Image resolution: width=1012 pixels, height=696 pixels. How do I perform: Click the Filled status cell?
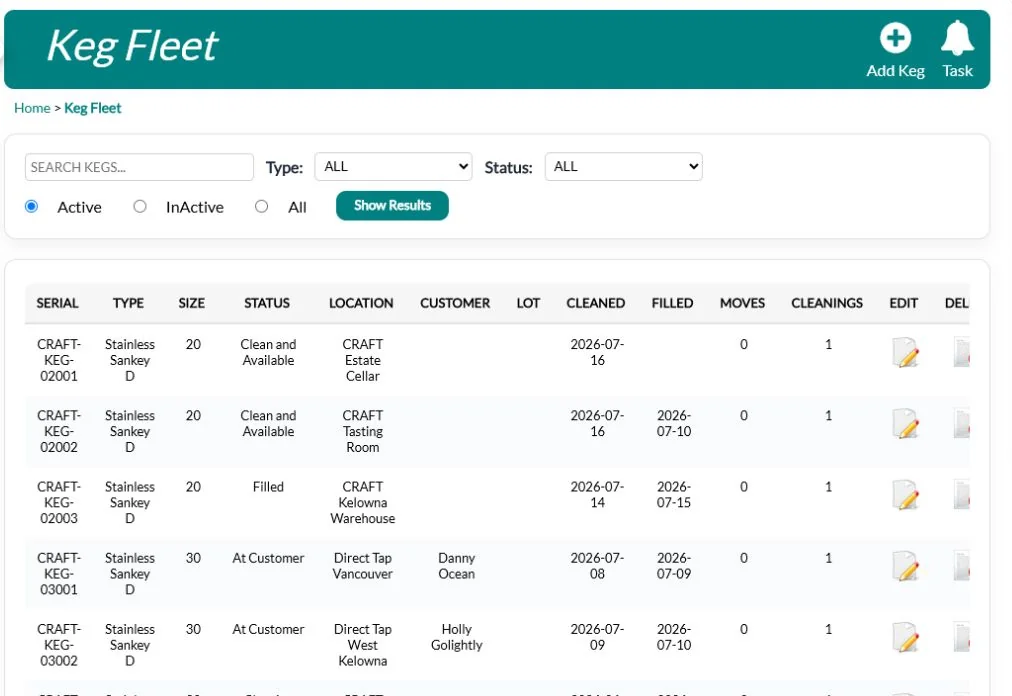tap(268, 487)
